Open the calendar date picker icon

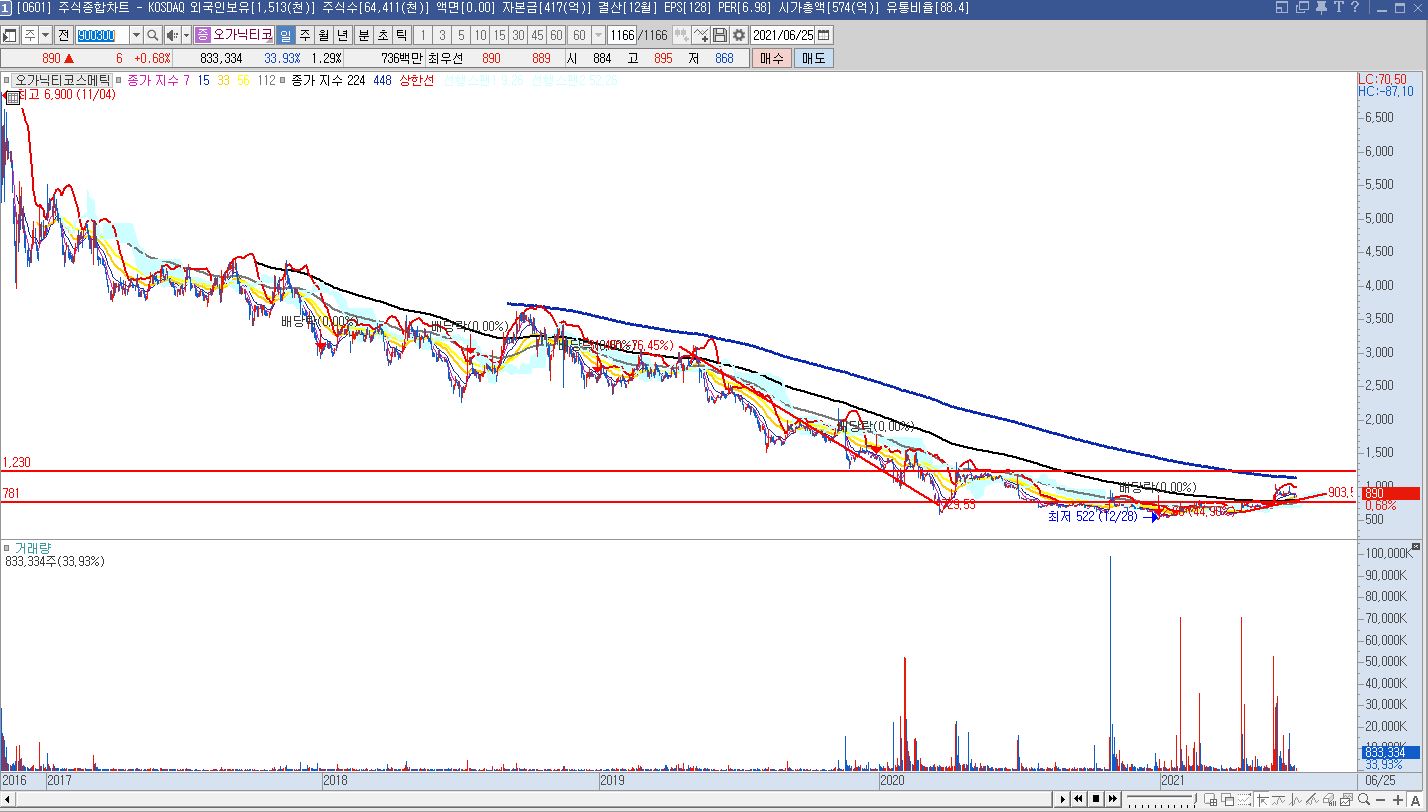point(823,35)
